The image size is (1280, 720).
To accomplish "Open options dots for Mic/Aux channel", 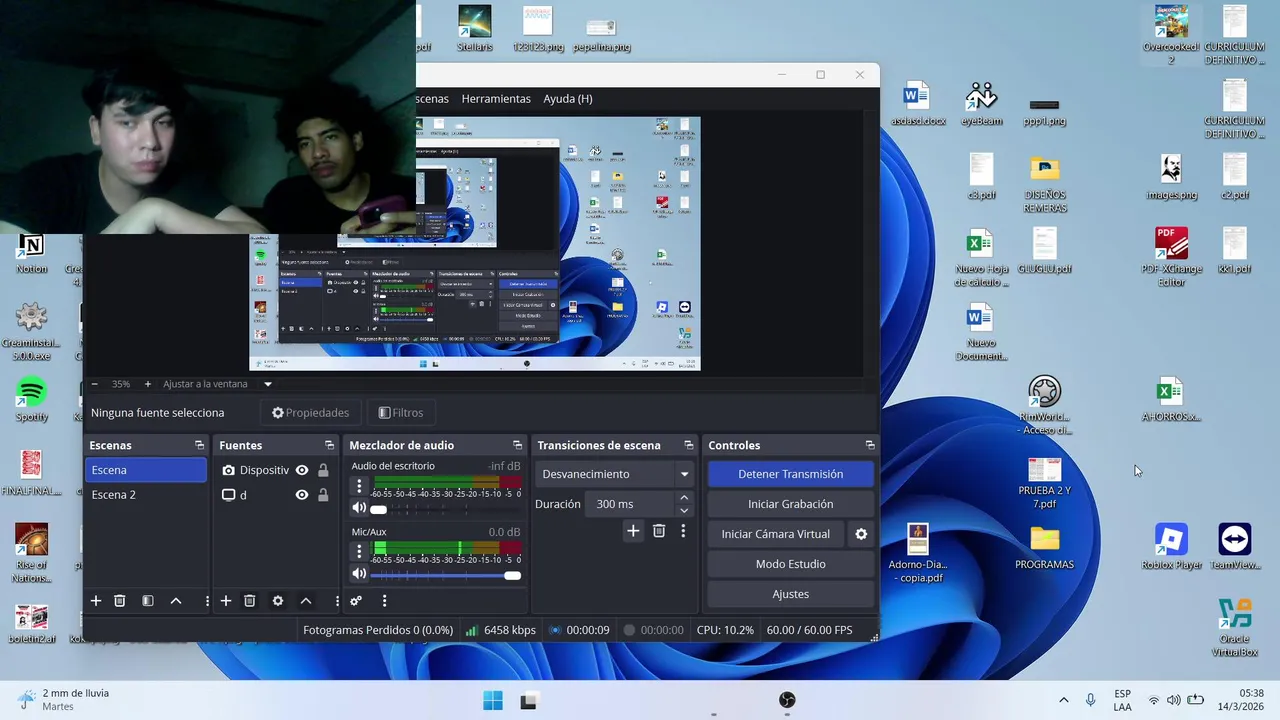I will pyautogui.click(x=359, y=551).
